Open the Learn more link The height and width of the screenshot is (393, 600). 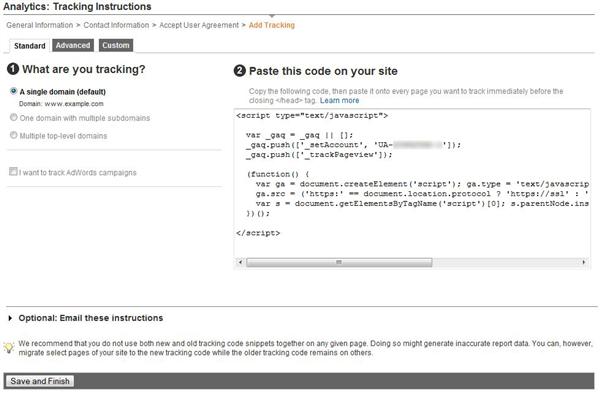pyautogui.click(x=339, y=101)
